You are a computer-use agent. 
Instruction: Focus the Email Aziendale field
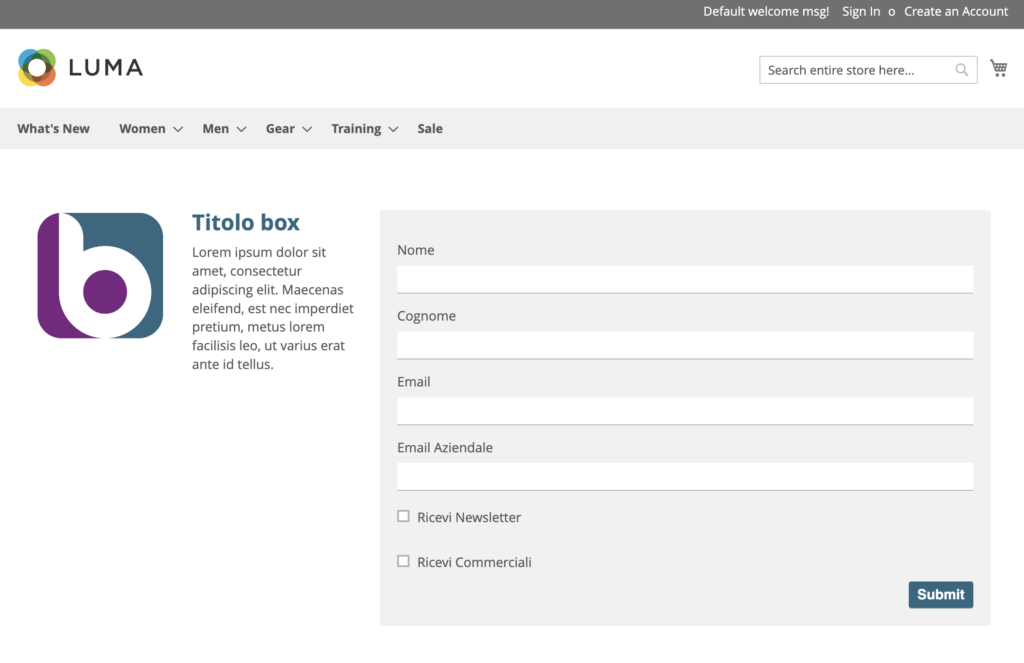click(x=684, y=476)
